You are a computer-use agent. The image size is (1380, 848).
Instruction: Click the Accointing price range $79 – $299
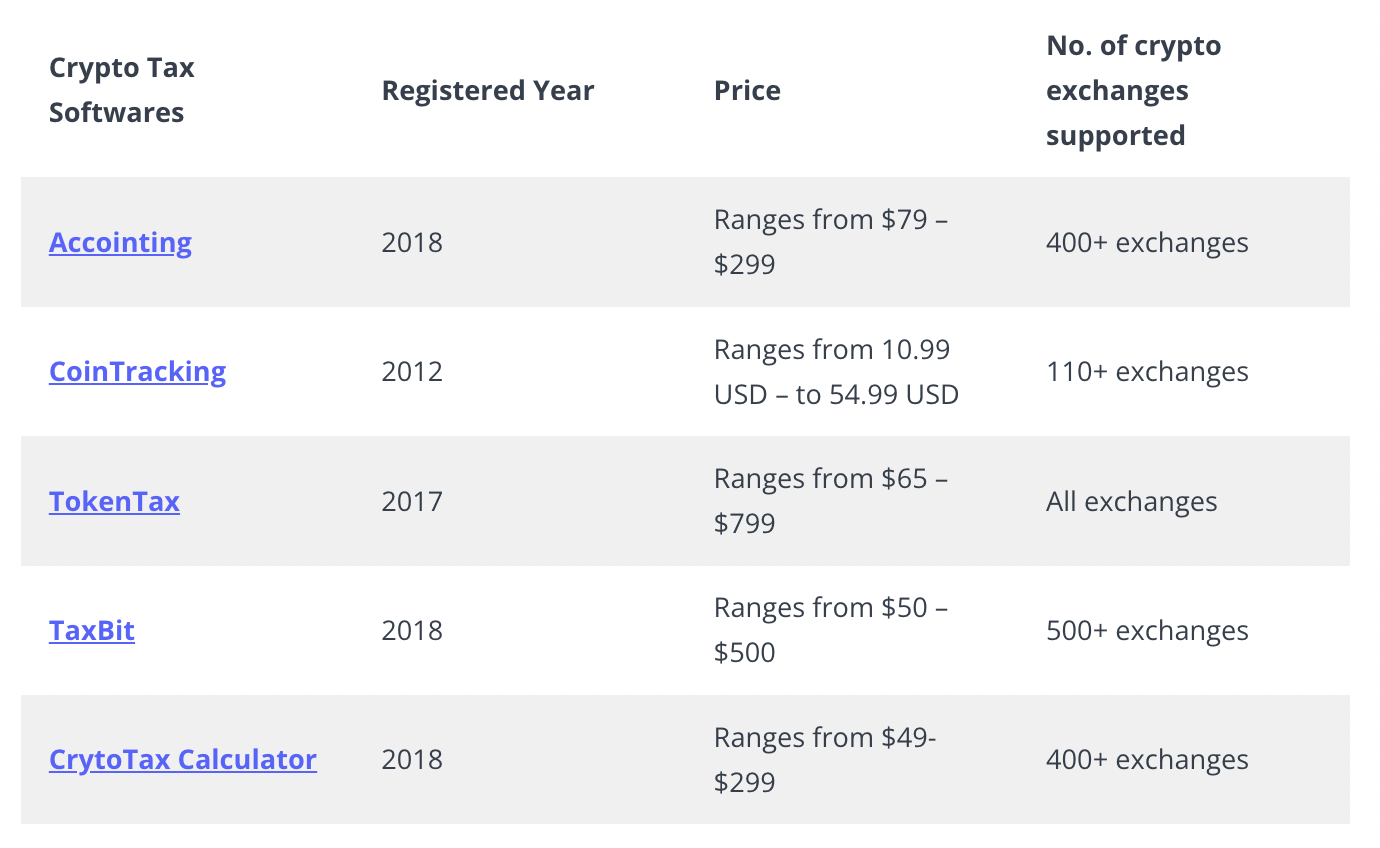point(831,242)
